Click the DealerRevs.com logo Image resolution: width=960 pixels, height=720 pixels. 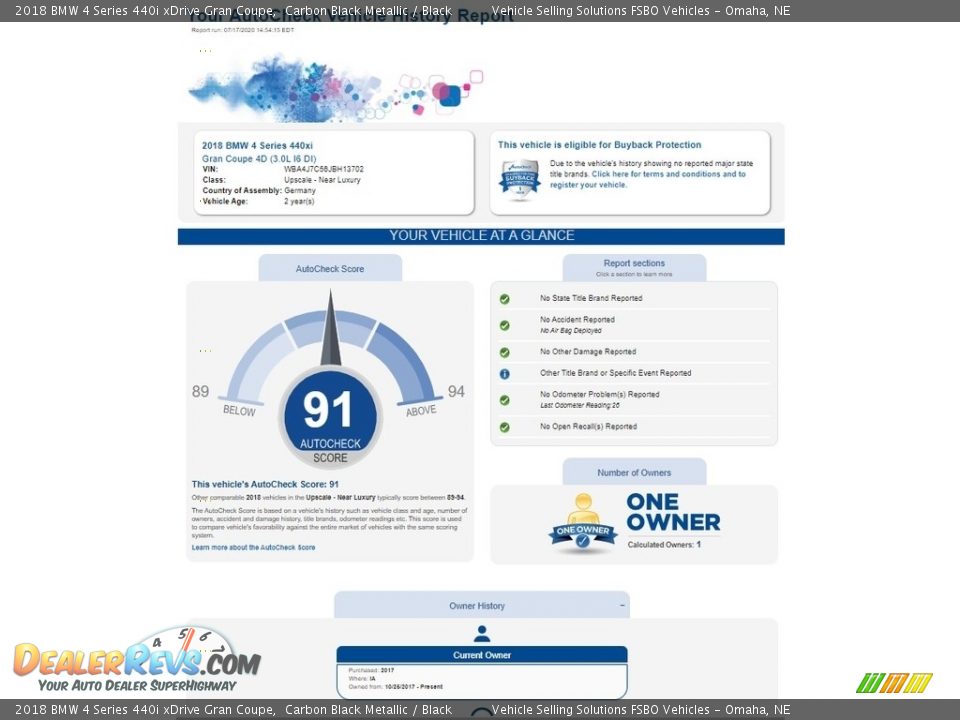coord(136,660)
